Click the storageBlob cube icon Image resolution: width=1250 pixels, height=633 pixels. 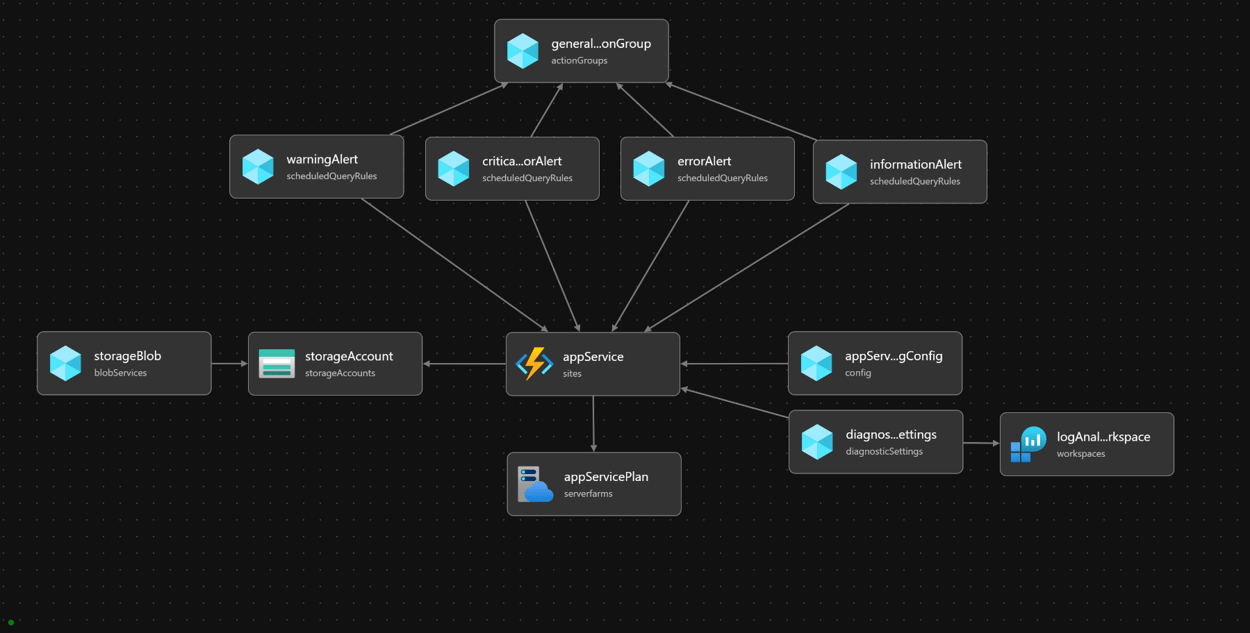pyautogui.click(x=65, y=363)
